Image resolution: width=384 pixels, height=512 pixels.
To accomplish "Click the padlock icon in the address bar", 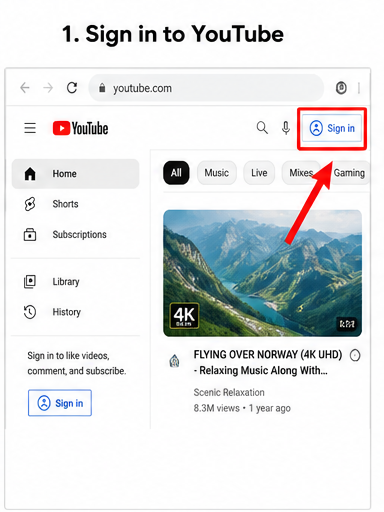I will [x=102, y=88].
